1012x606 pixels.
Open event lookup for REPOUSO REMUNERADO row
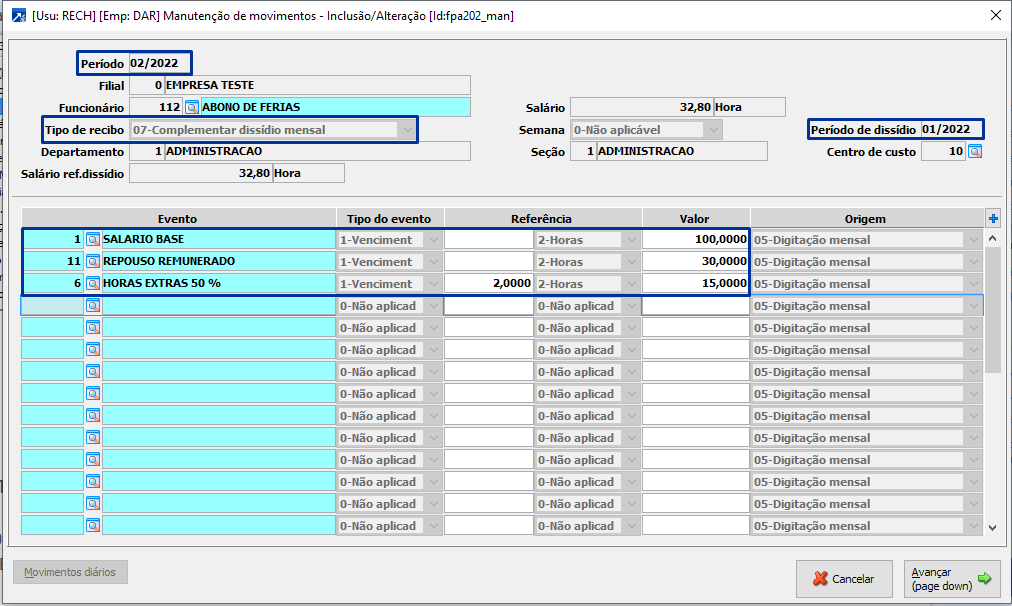click(93, 262)
